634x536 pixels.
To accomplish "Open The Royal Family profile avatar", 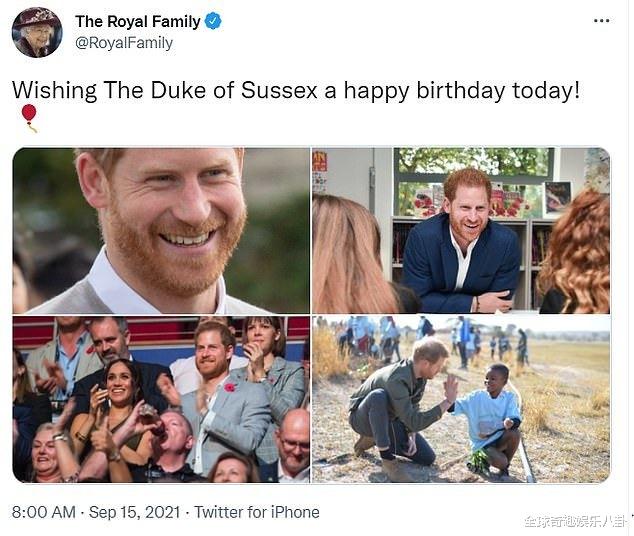I will pos(37,32).
